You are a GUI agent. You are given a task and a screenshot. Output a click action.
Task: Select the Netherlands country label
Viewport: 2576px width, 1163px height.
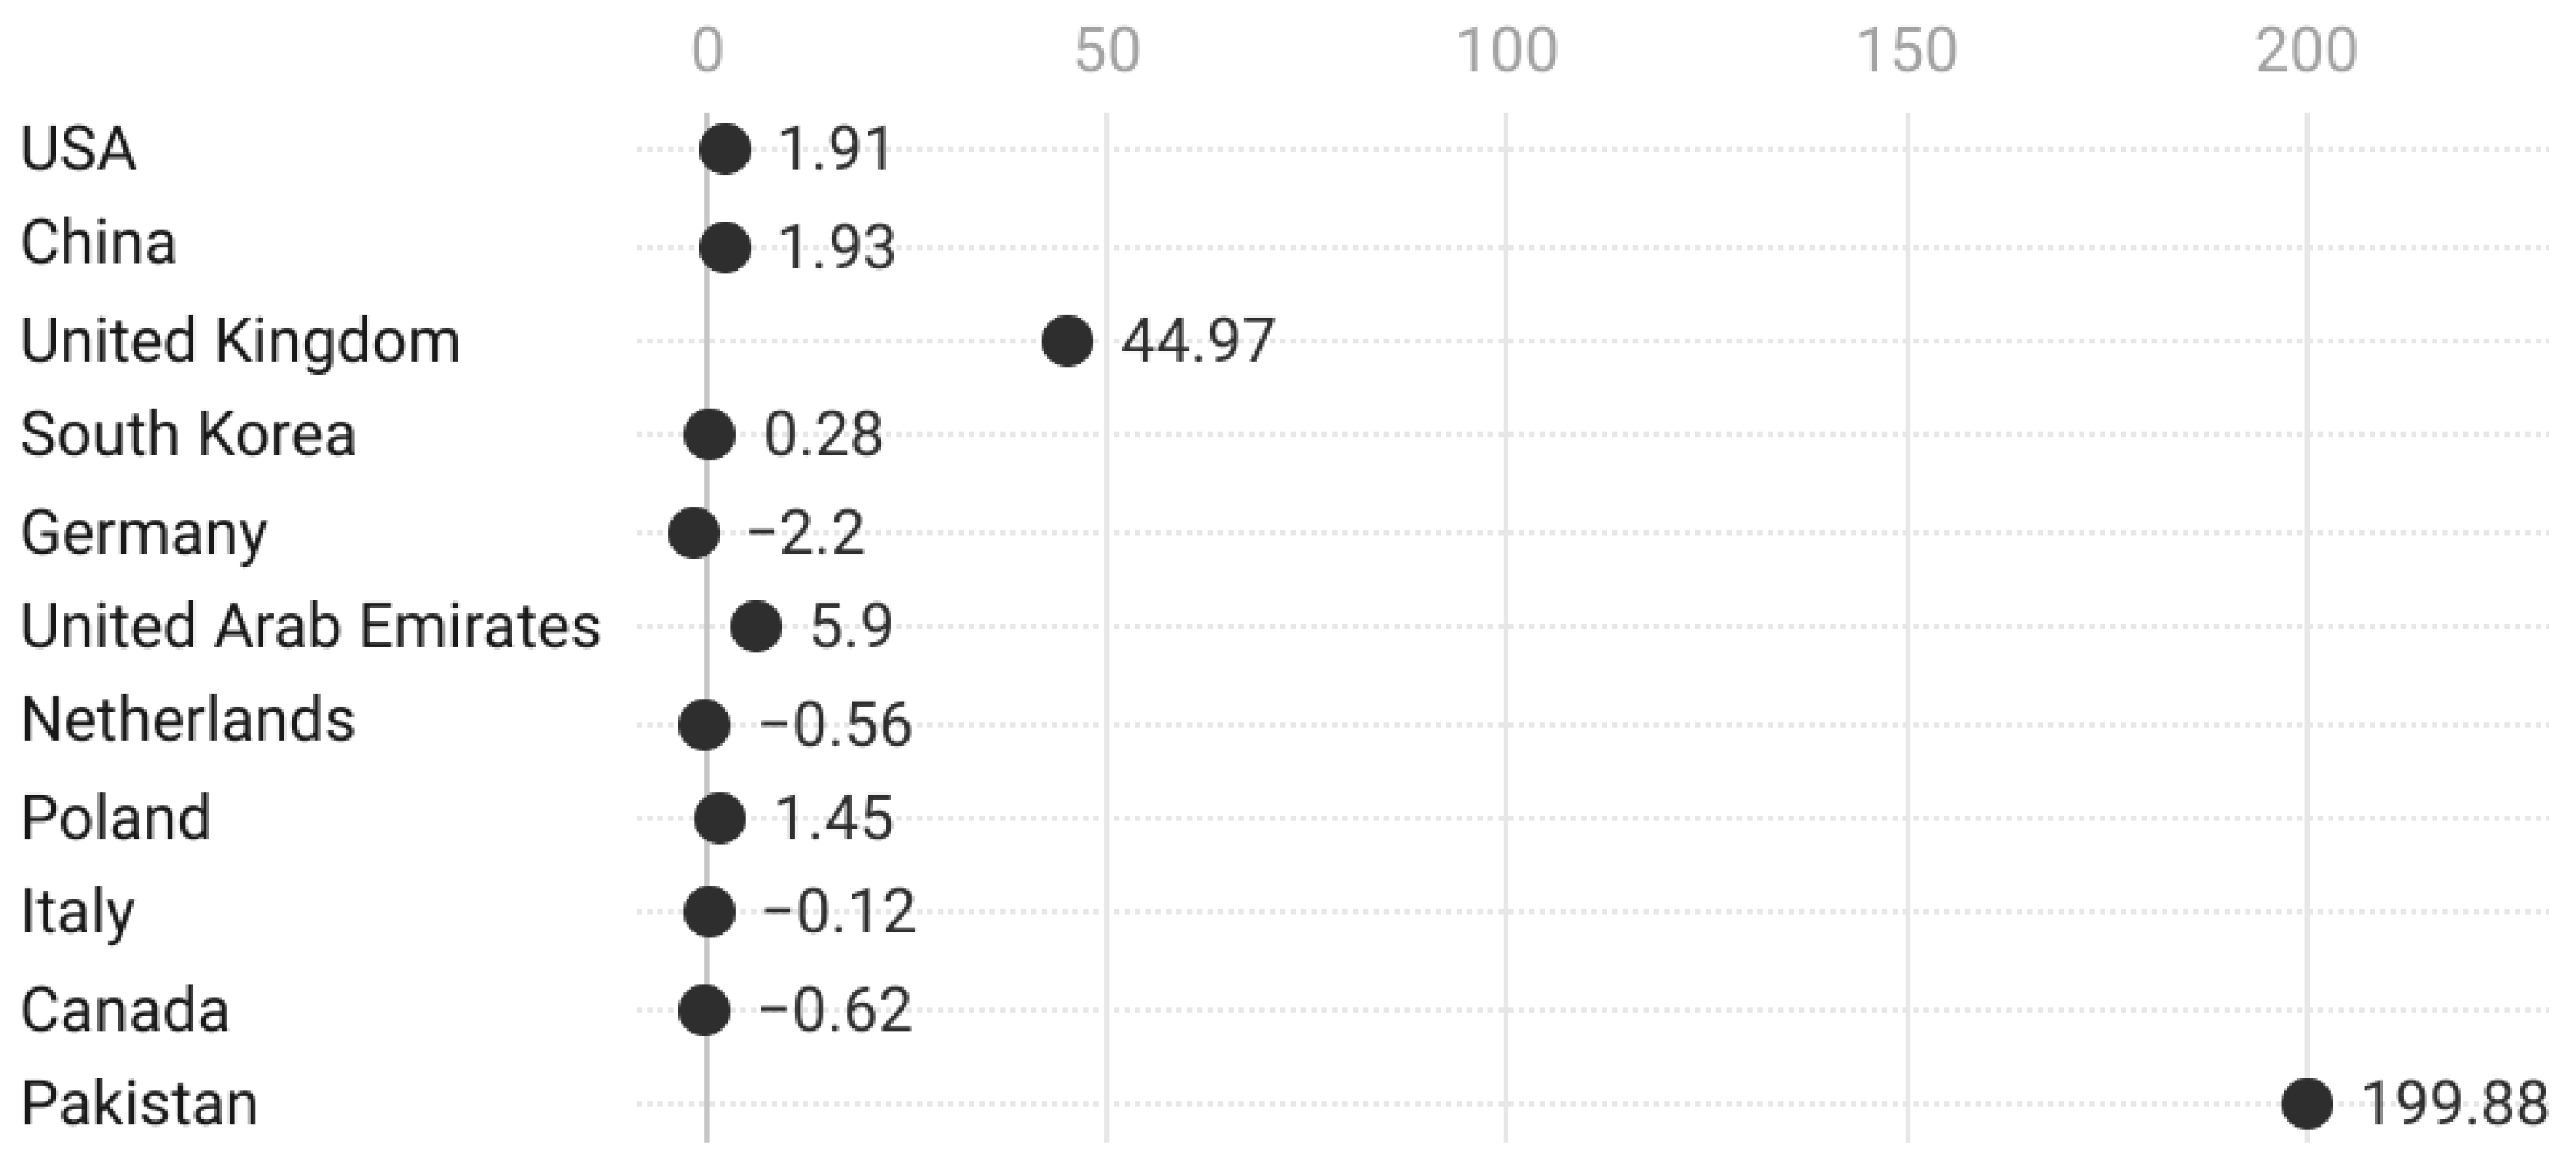[x=188, y=720]
